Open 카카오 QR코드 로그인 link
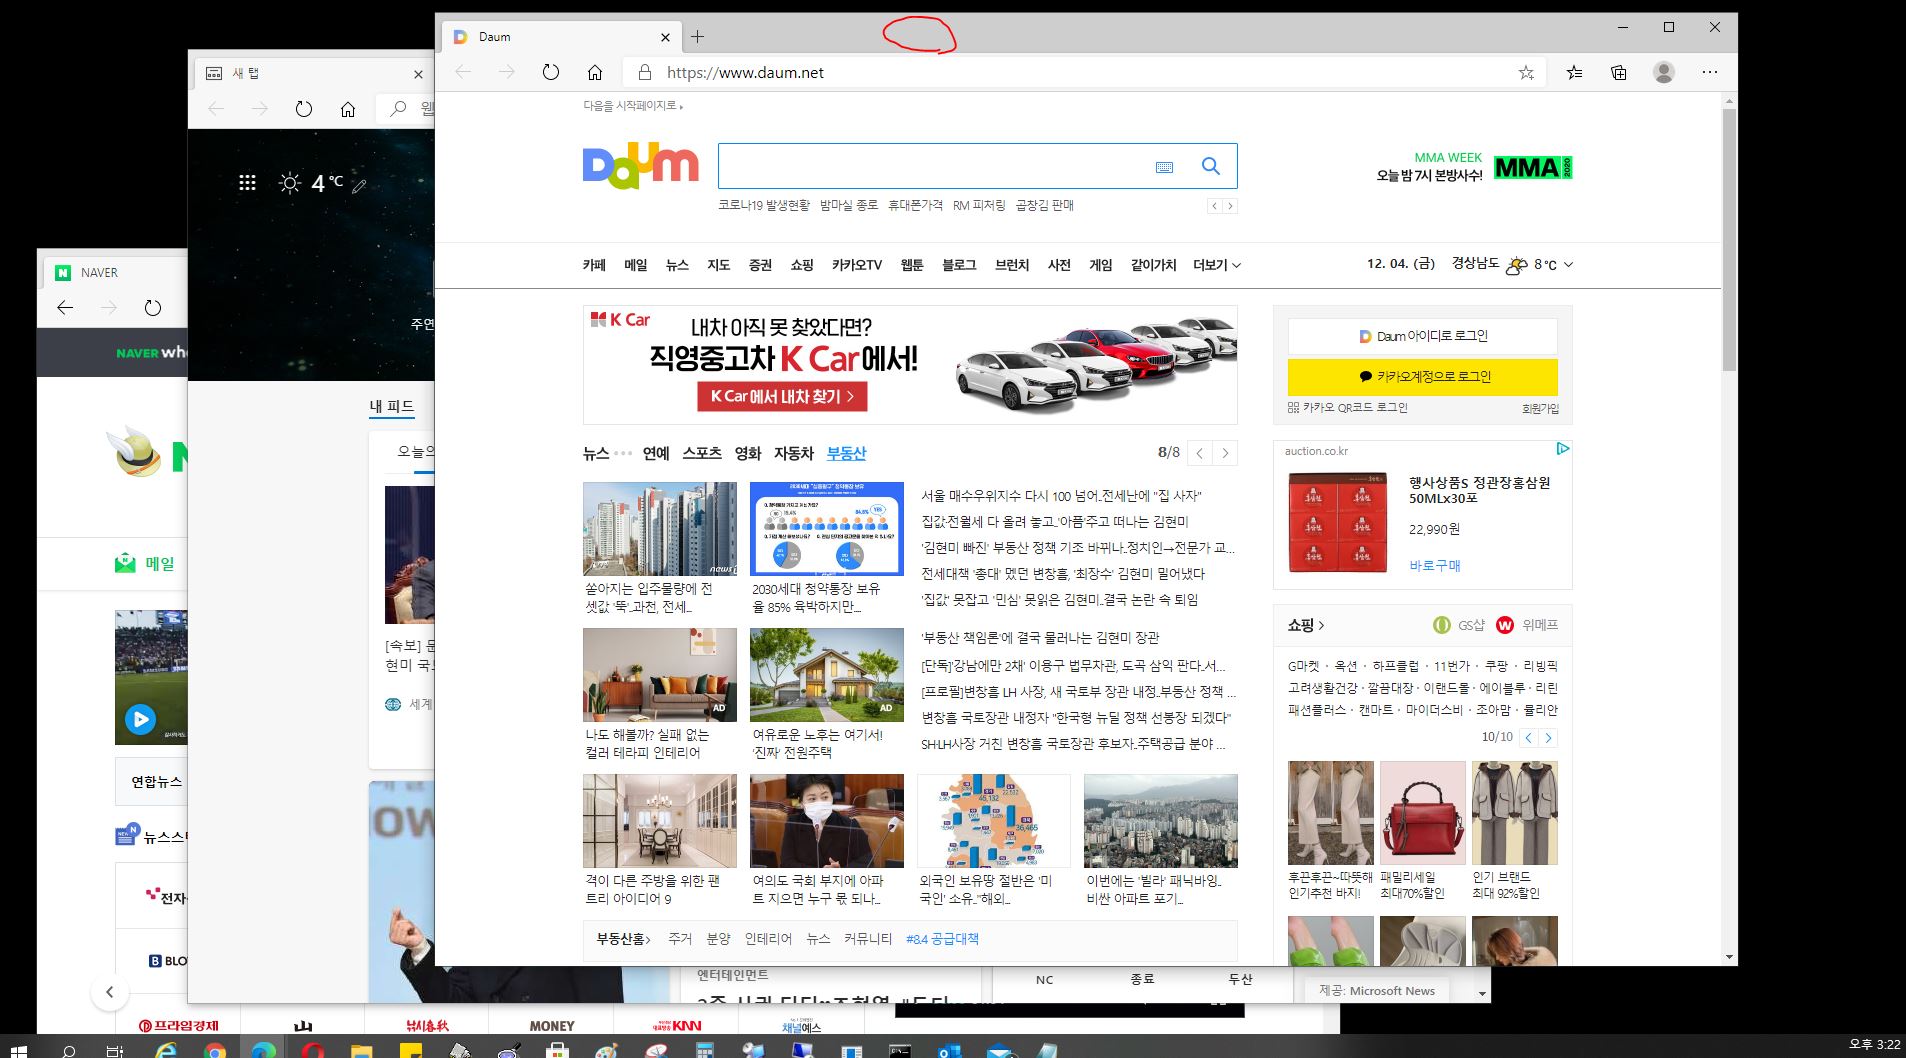Viewport: 1906px width, 1058px height. pyautogui.click(x=1348, y=408)
